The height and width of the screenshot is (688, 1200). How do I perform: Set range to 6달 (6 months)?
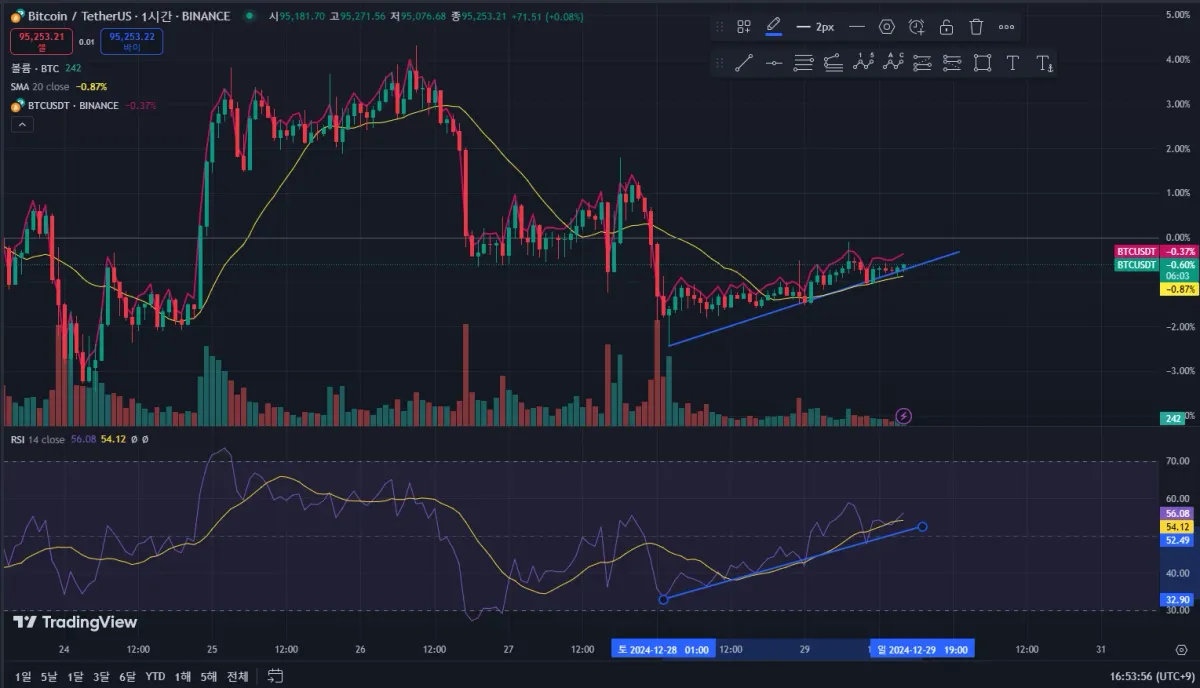point(127,676)
